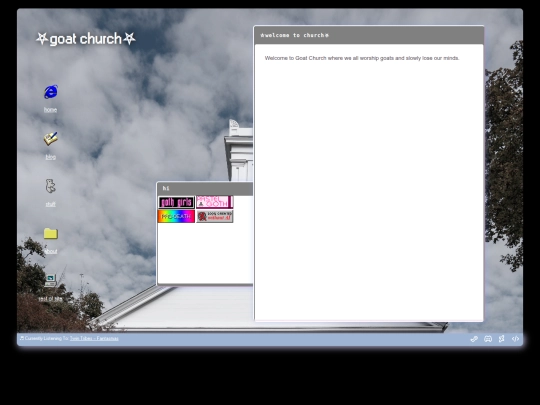Click the hi window title bar

(205, 189)
